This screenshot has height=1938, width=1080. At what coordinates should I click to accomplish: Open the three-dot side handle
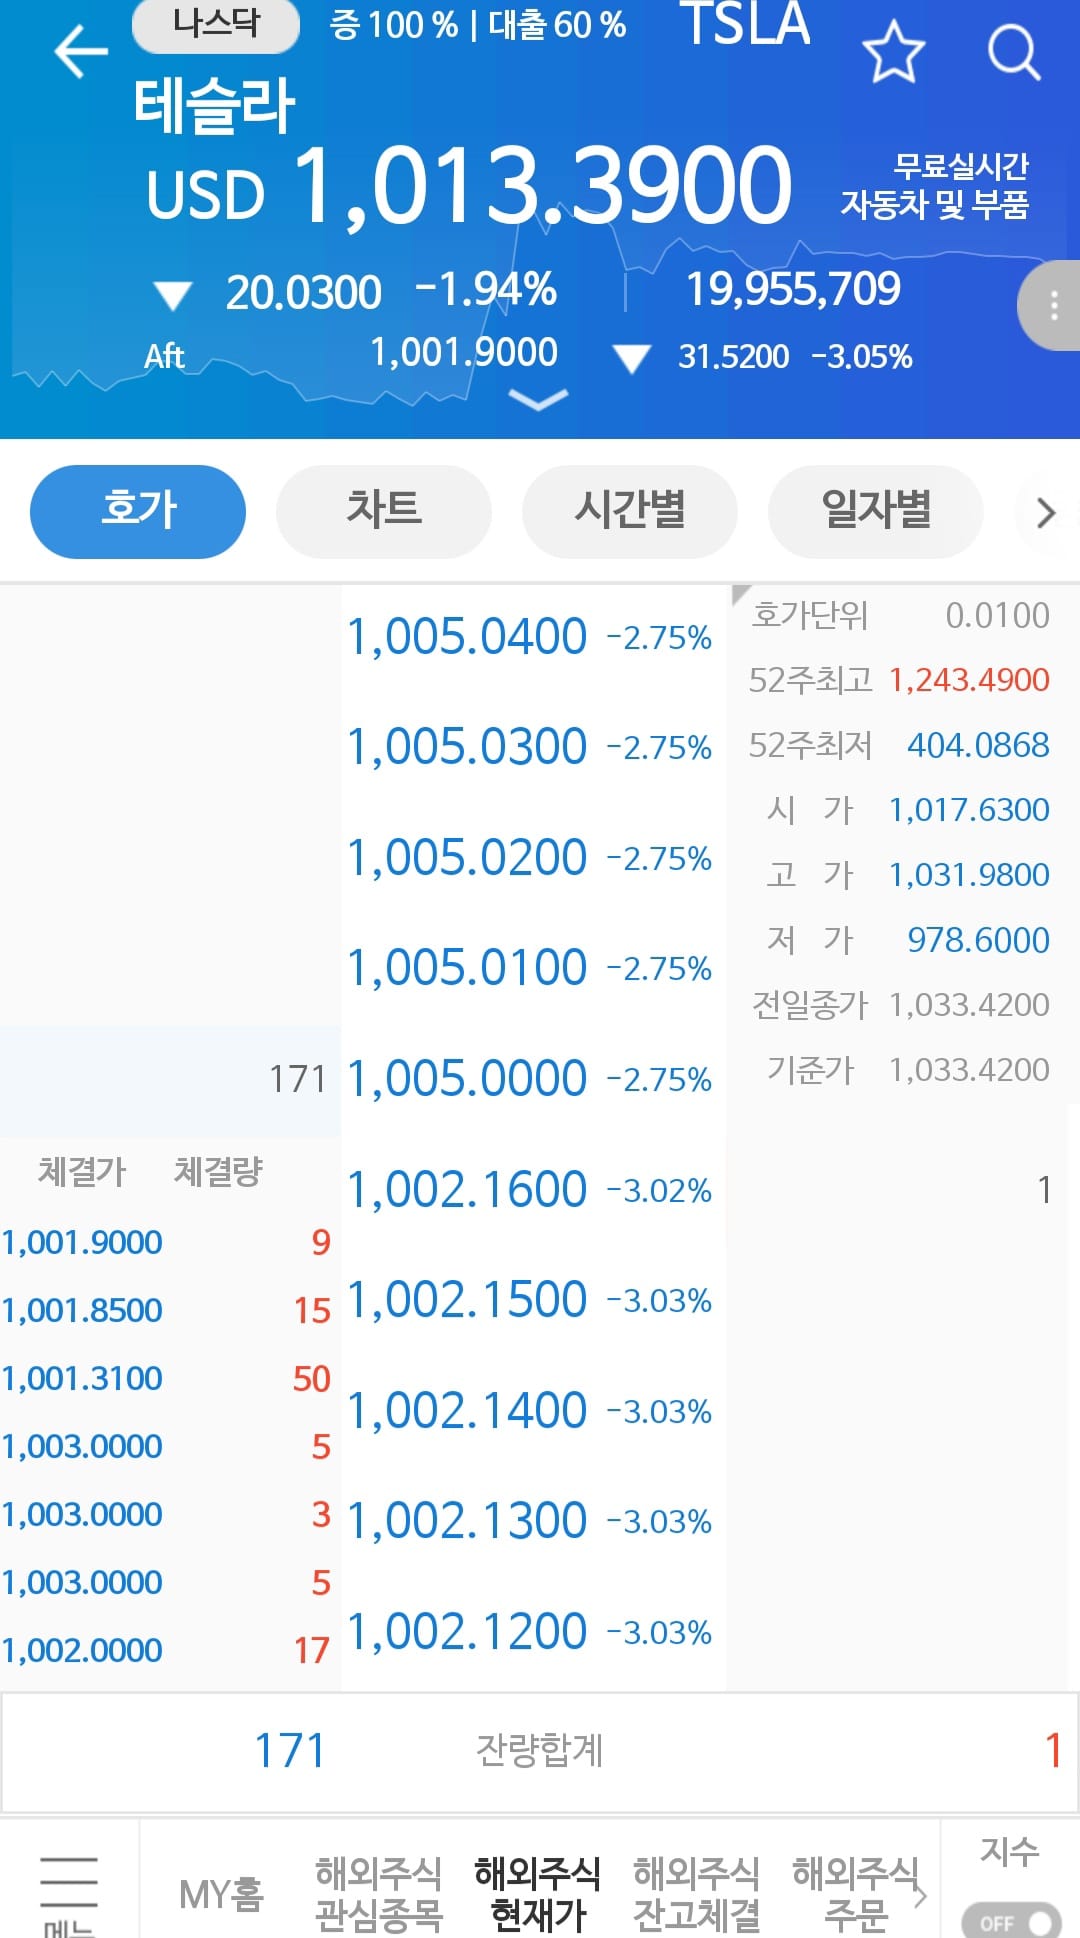(1052, 305)
